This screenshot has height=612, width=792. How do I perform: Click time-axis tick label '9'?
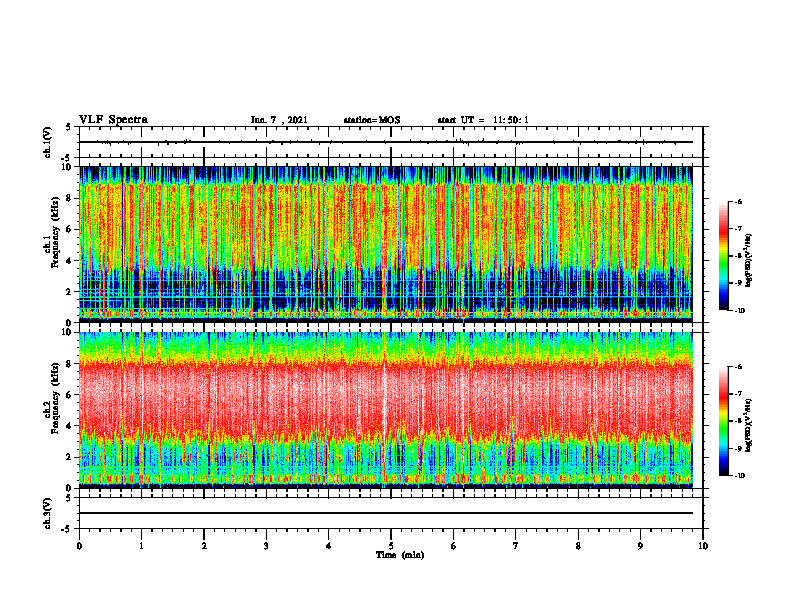[640, 546]
